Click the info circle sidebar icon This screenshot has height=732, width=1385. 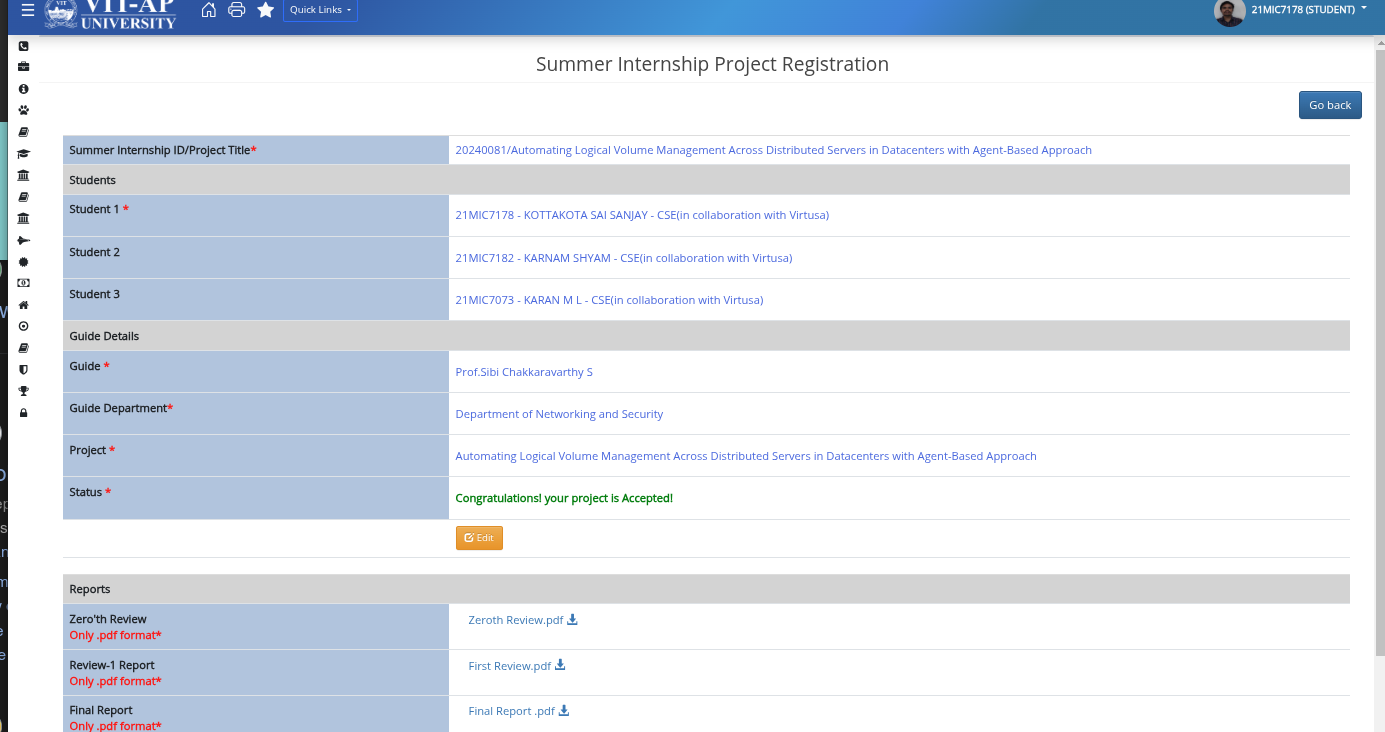pos(24,89)
